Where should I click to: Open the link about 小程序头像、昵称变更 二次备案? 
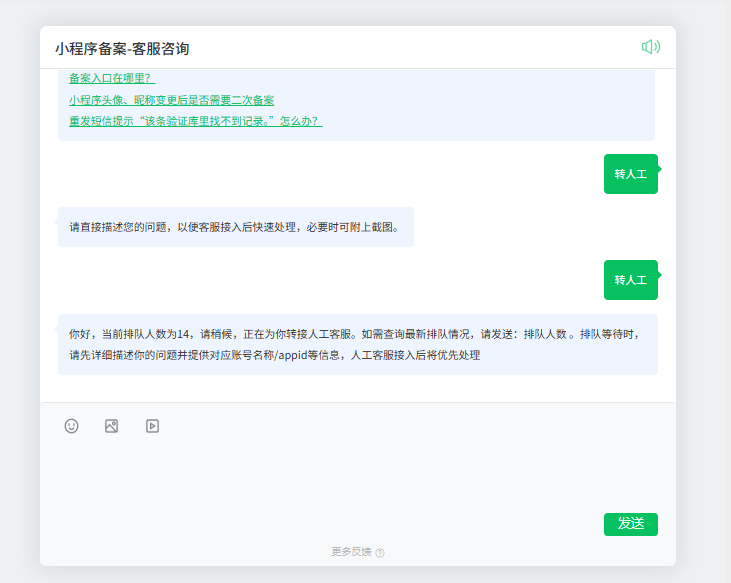pyautogui.click(x=171, y=100)
